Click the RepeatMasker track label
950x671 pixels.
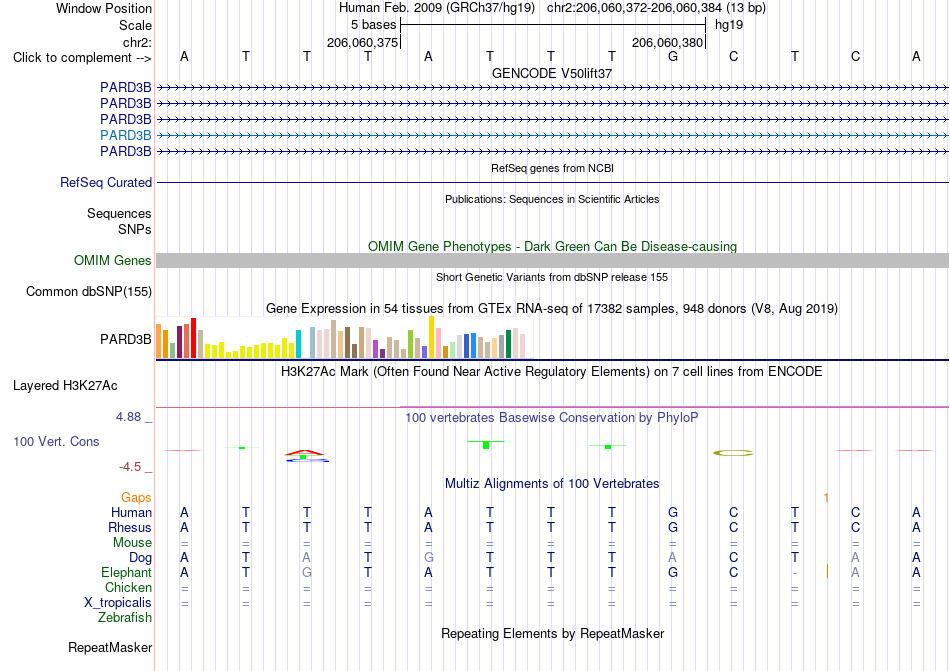pyautogui.click(x=110, y=647)
